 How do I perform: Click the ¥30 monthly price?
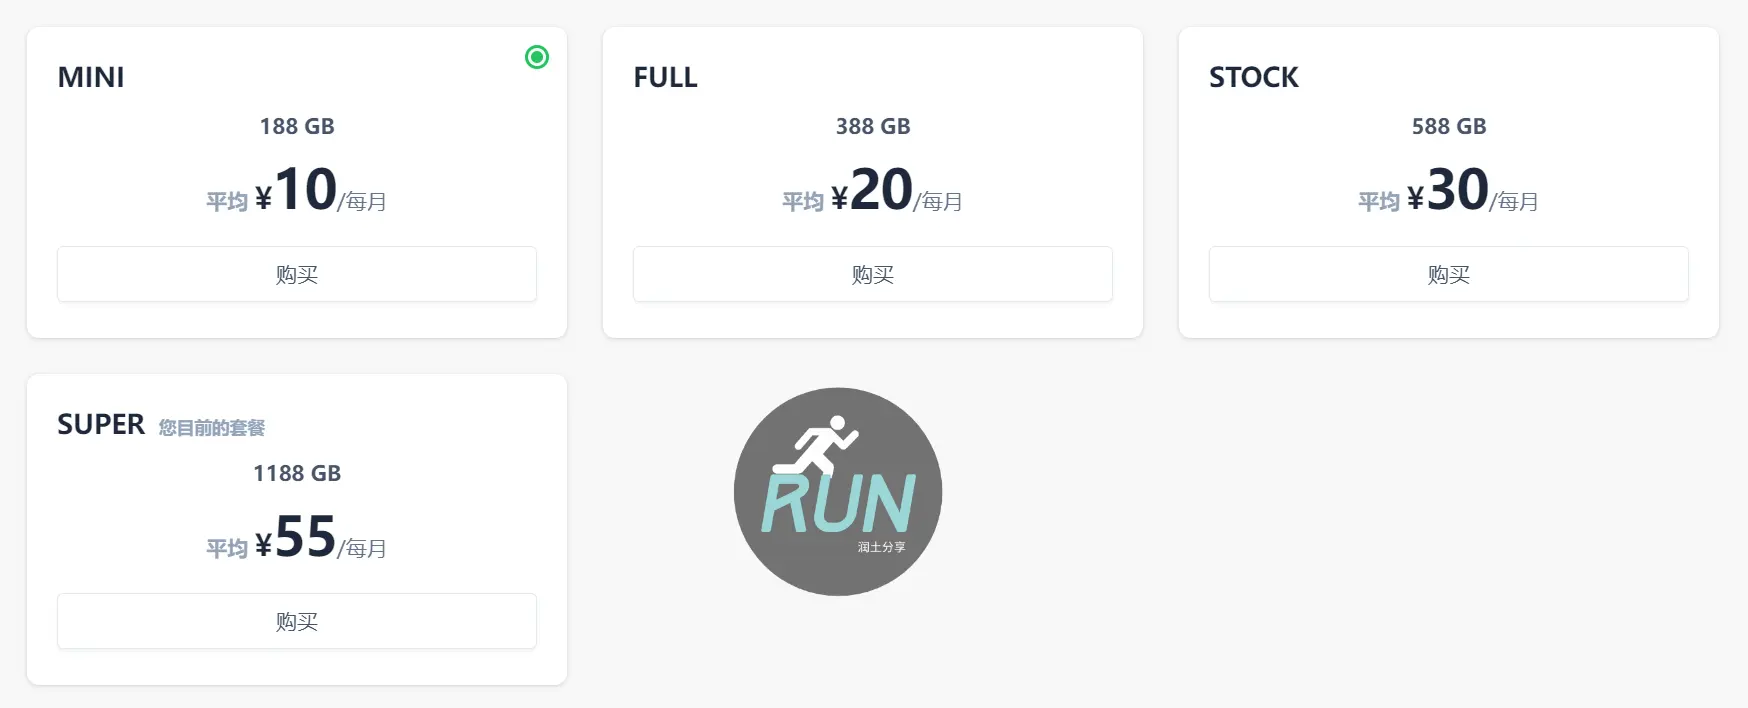pyautogui.click(x=1449, y=190)
